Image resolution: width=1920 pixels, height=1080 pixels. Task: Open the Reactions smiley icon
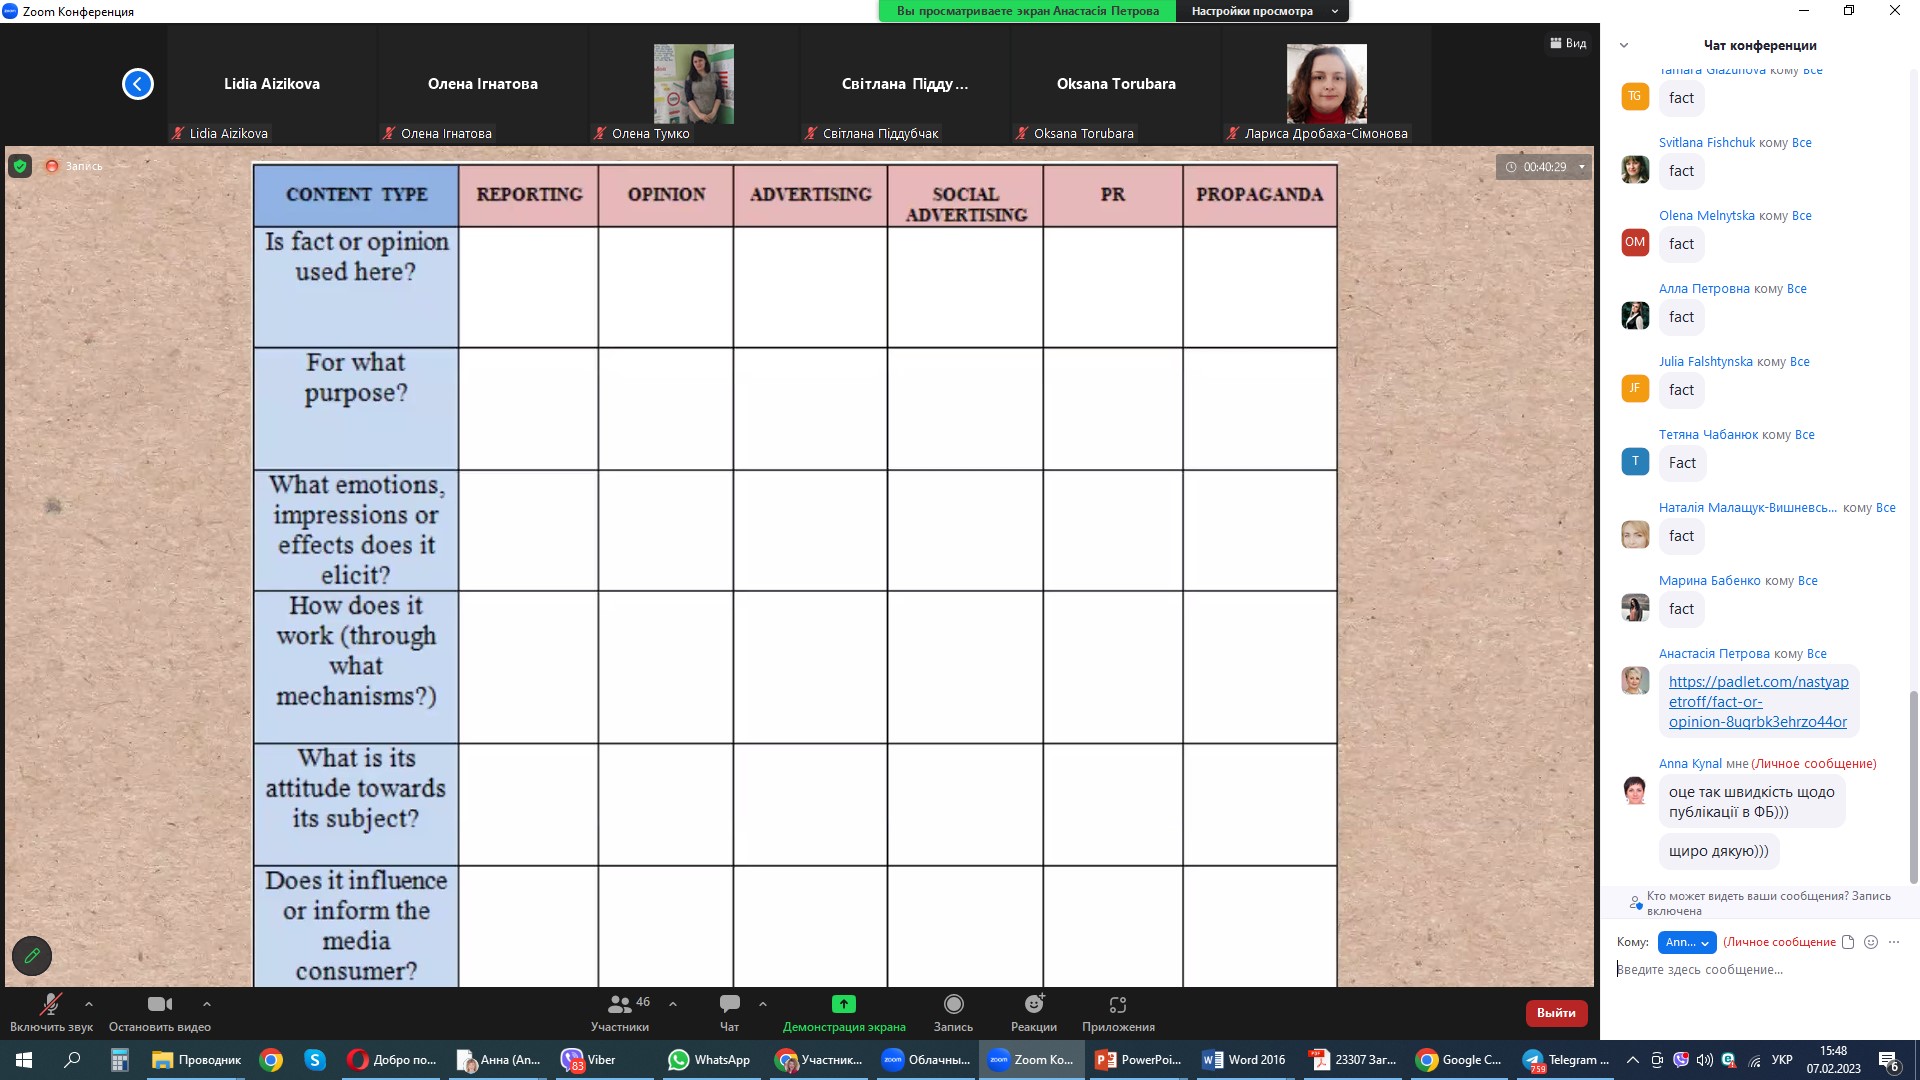coord(1034,1004)
